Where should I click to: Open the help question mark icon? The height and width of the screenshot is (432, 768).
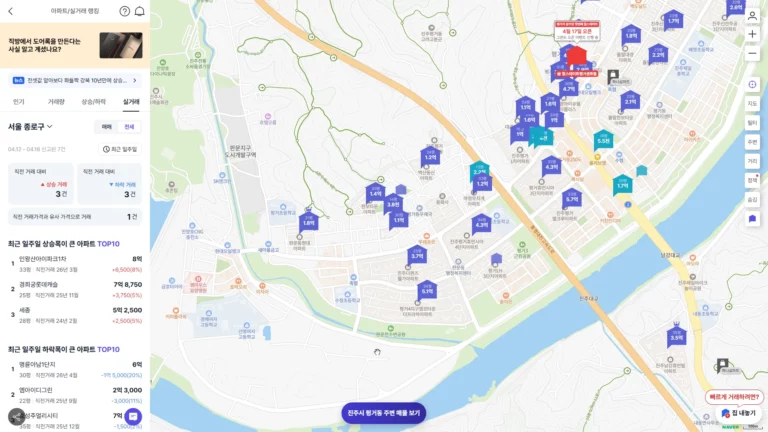pos(125,11)
